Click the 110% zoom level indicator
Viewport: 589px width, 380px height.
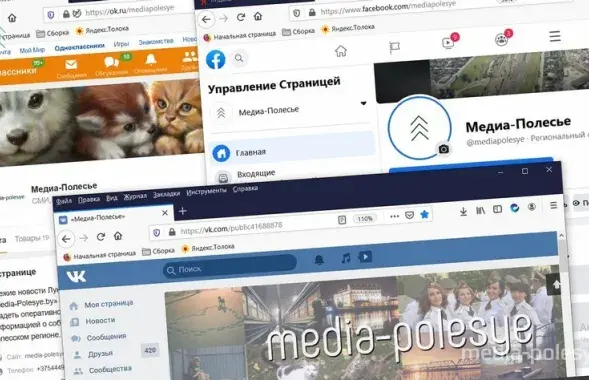pos(365,219)
